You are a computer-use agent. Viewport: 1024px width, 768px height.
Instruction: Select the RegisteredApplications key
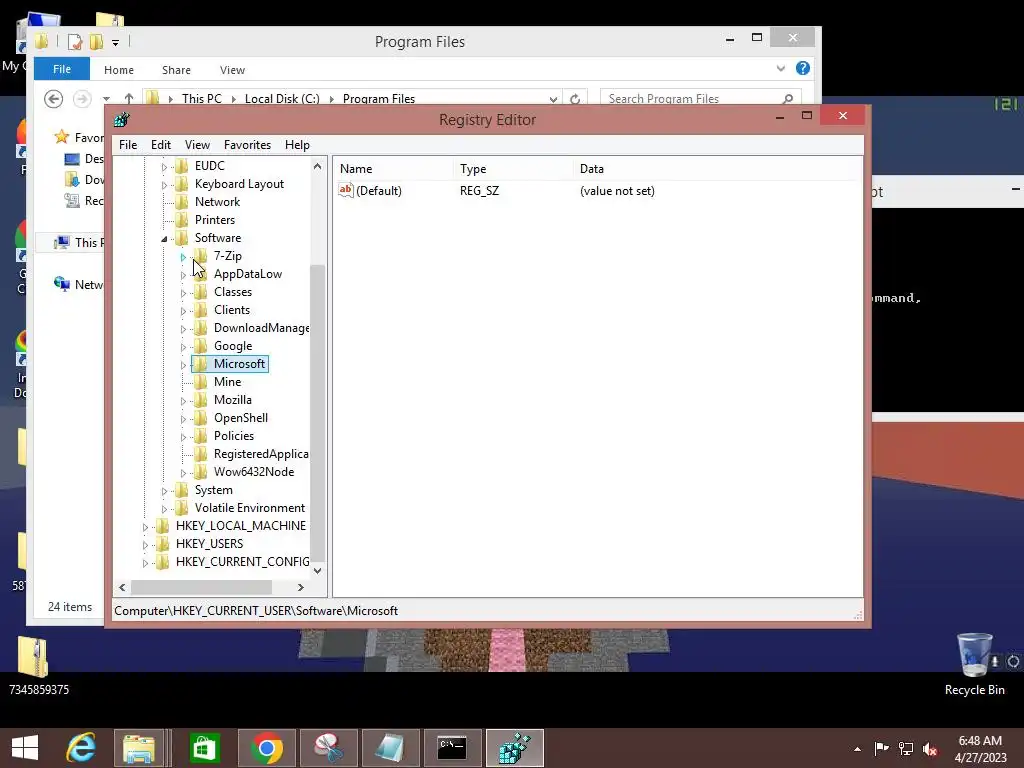[261, 454]
